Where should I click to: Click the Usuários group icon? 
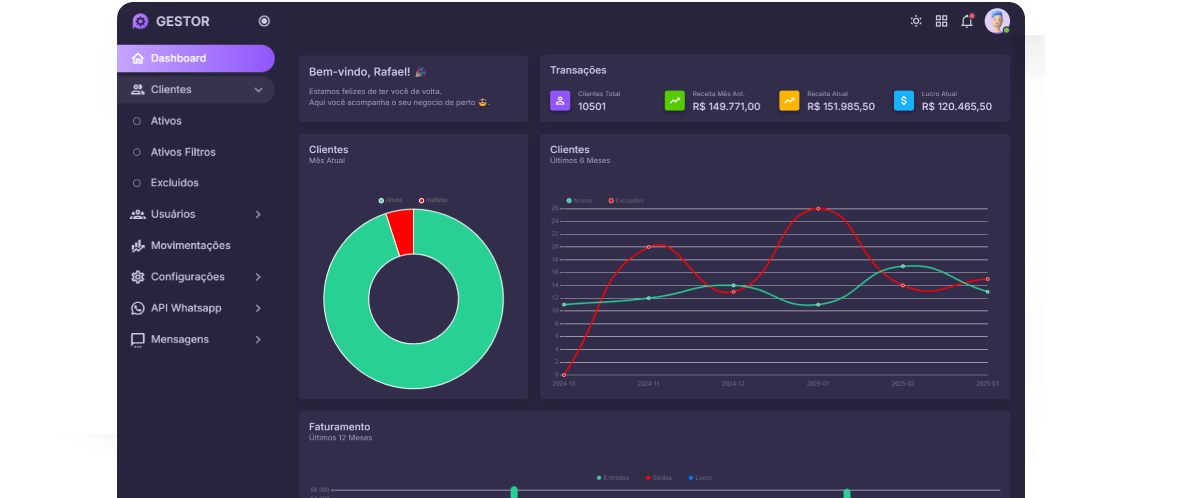(x=138, y=214)
